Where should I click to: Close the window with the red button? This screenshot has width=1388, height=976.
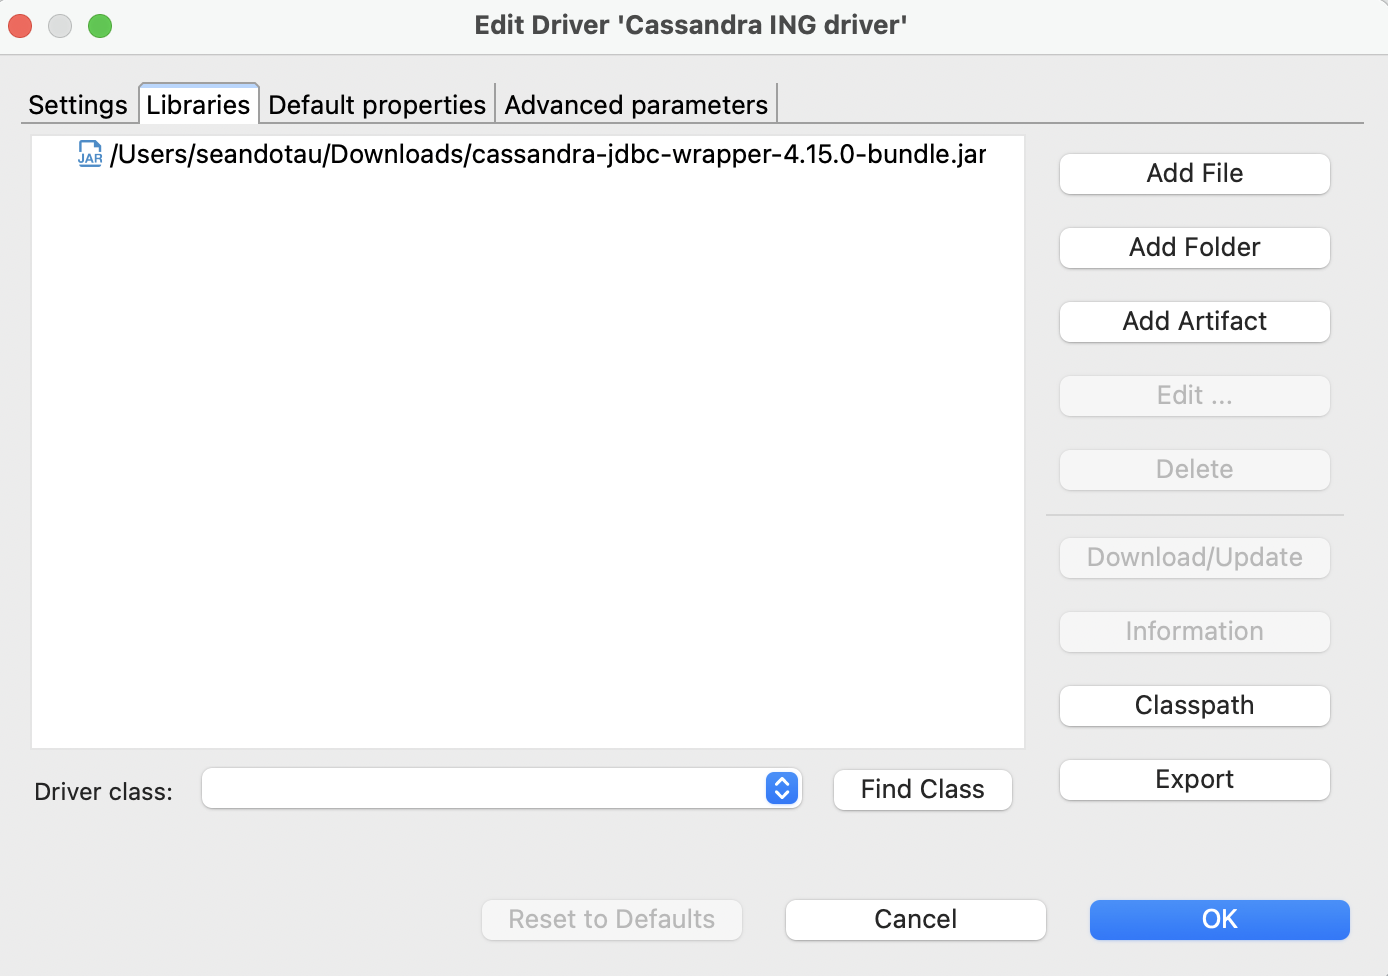click(20, 26)
